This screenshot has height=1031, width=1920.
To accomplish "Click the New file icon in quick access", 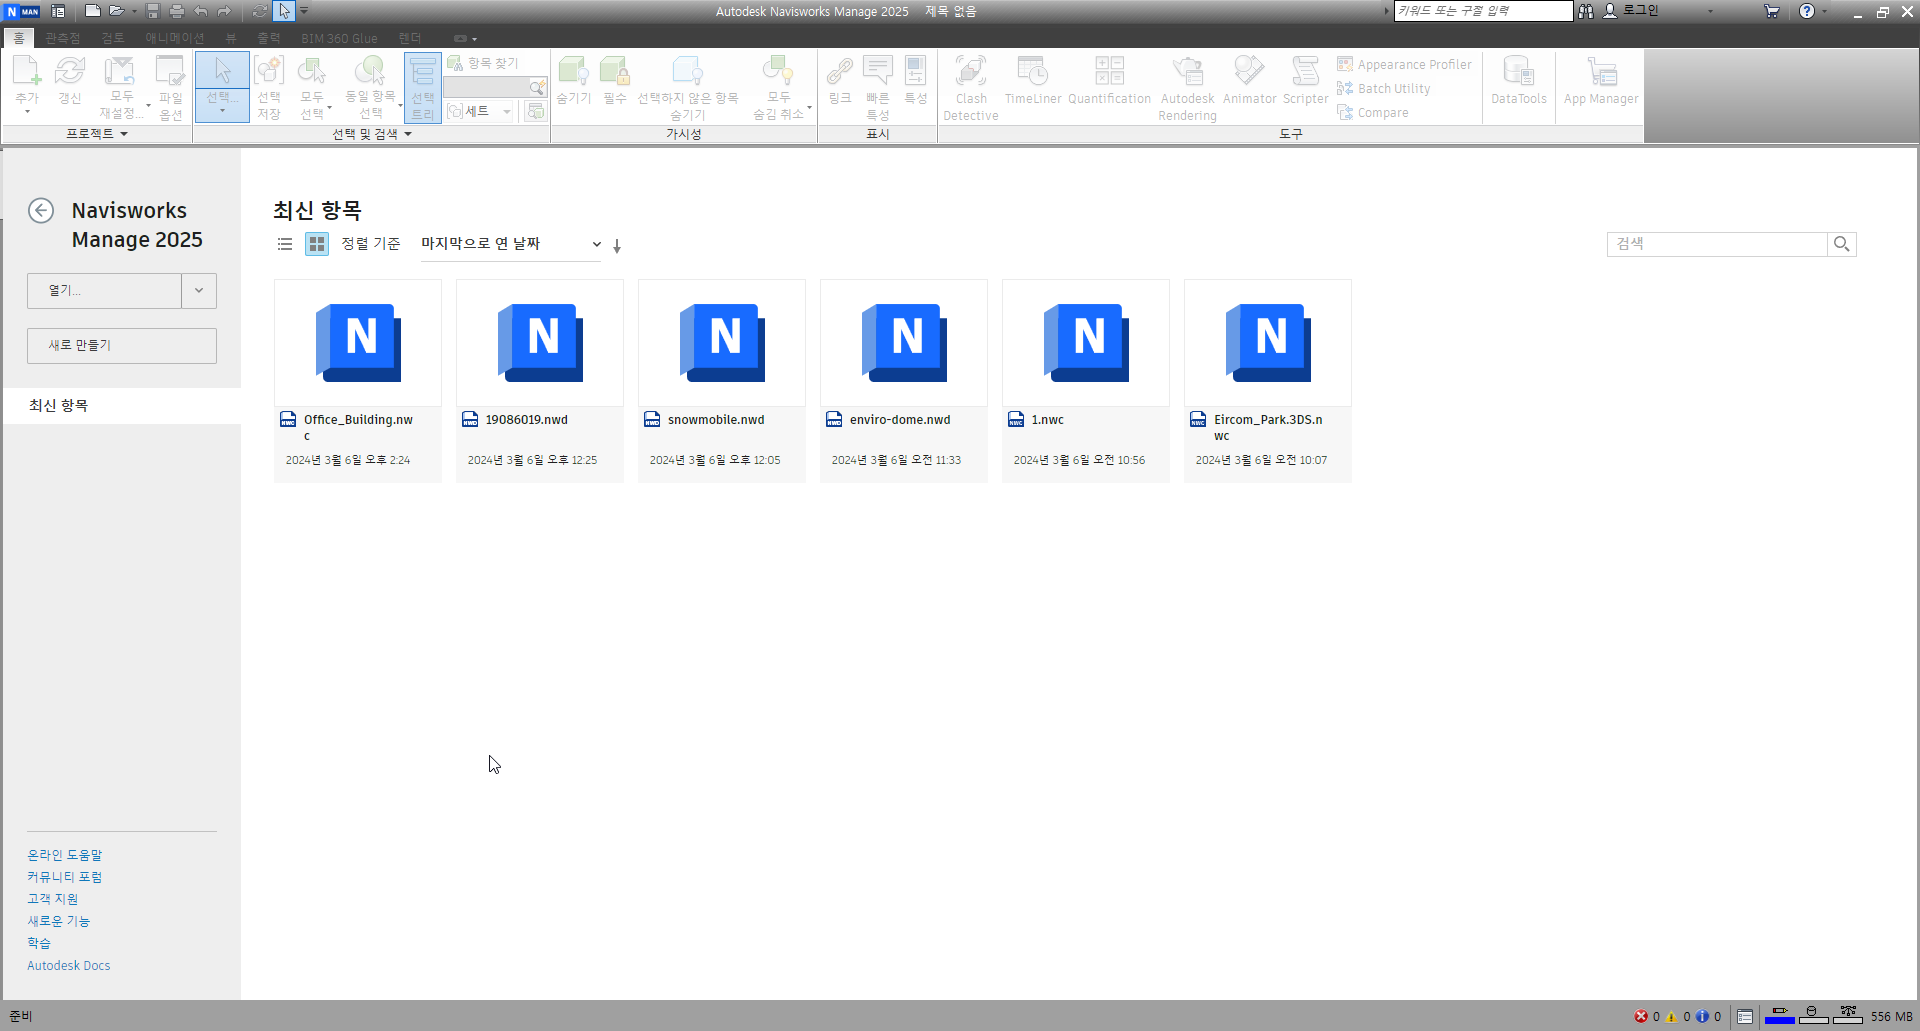I will 92,11.
